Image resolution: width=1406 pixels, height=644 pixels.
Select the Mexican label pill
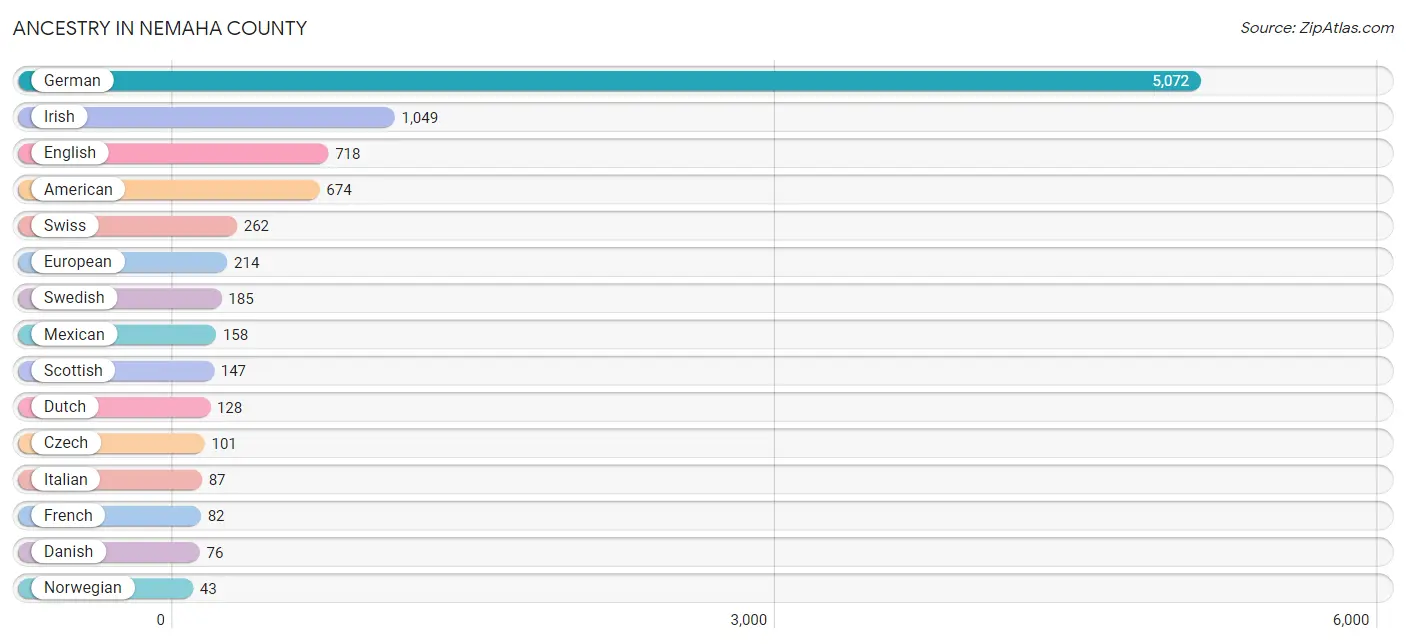click(x=74, y=334)
